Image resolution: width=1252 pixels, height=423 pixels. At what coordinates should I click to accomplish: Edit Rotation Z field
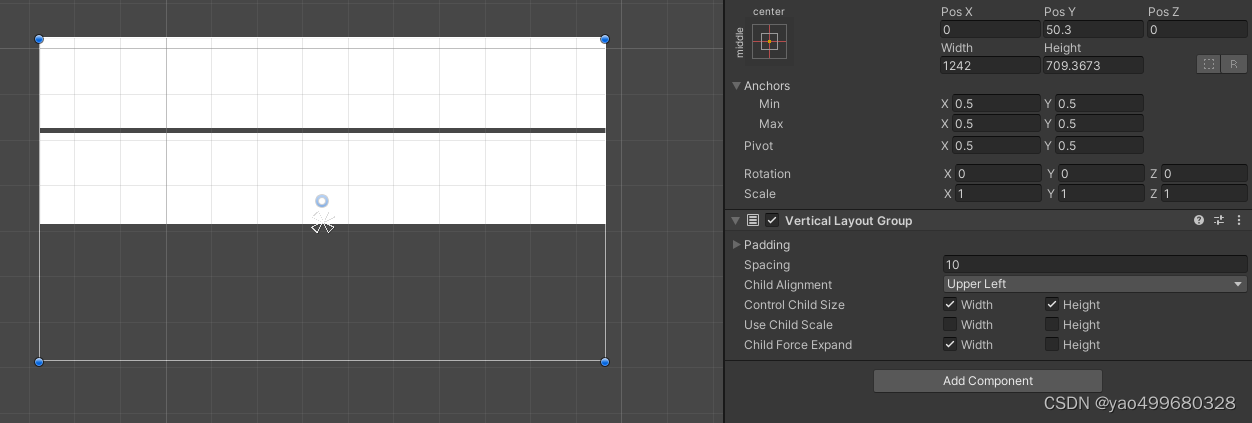point(1204,174)
